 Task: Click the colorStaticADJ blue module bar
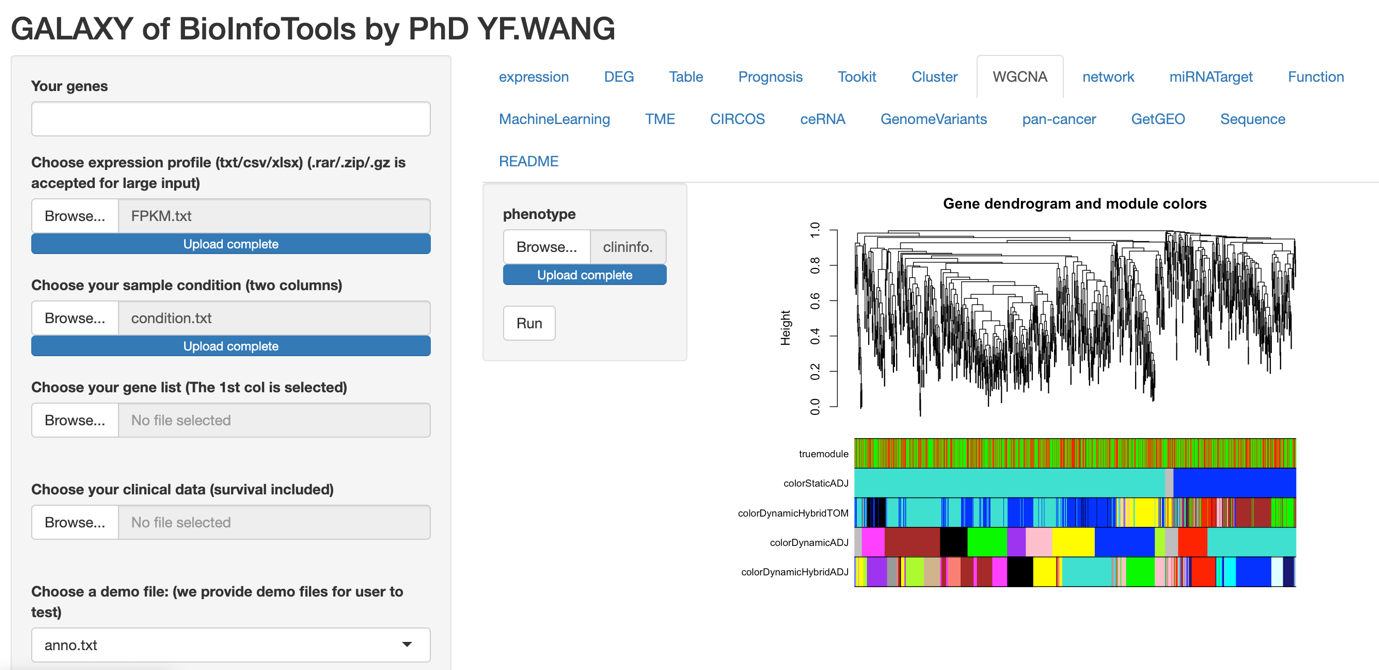pos(1234,483)
